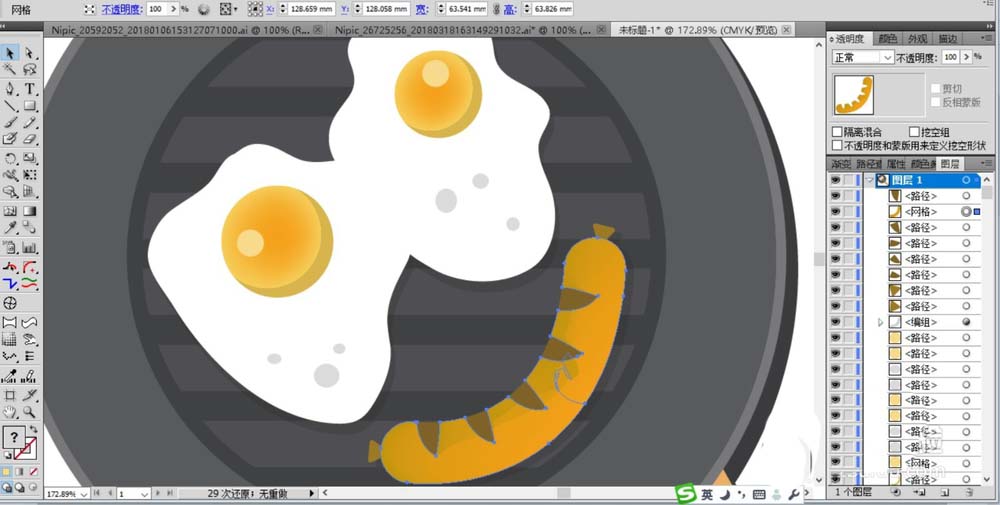1000x505 pixels.
Task: Switch to the 外观 tab
Action: (x=918, y=39)
